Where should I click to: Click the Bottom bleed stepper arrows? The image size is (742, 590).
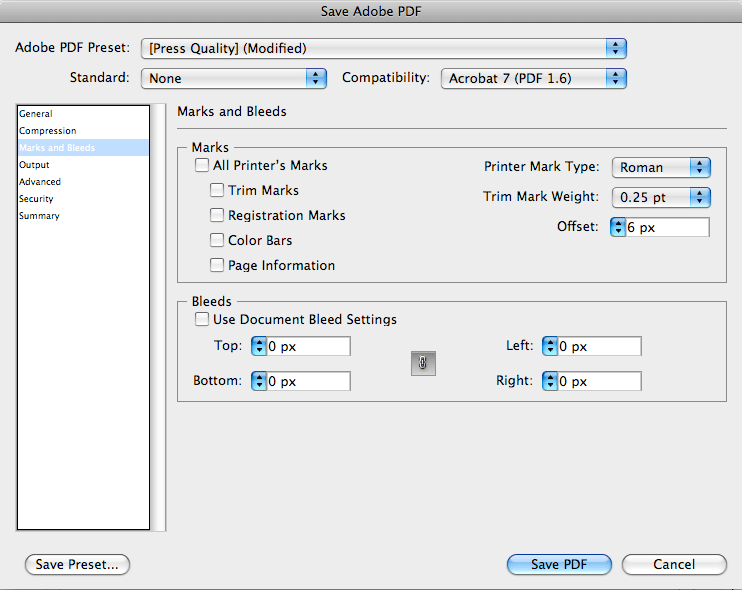pyautogui.click(x=259, y=381)
